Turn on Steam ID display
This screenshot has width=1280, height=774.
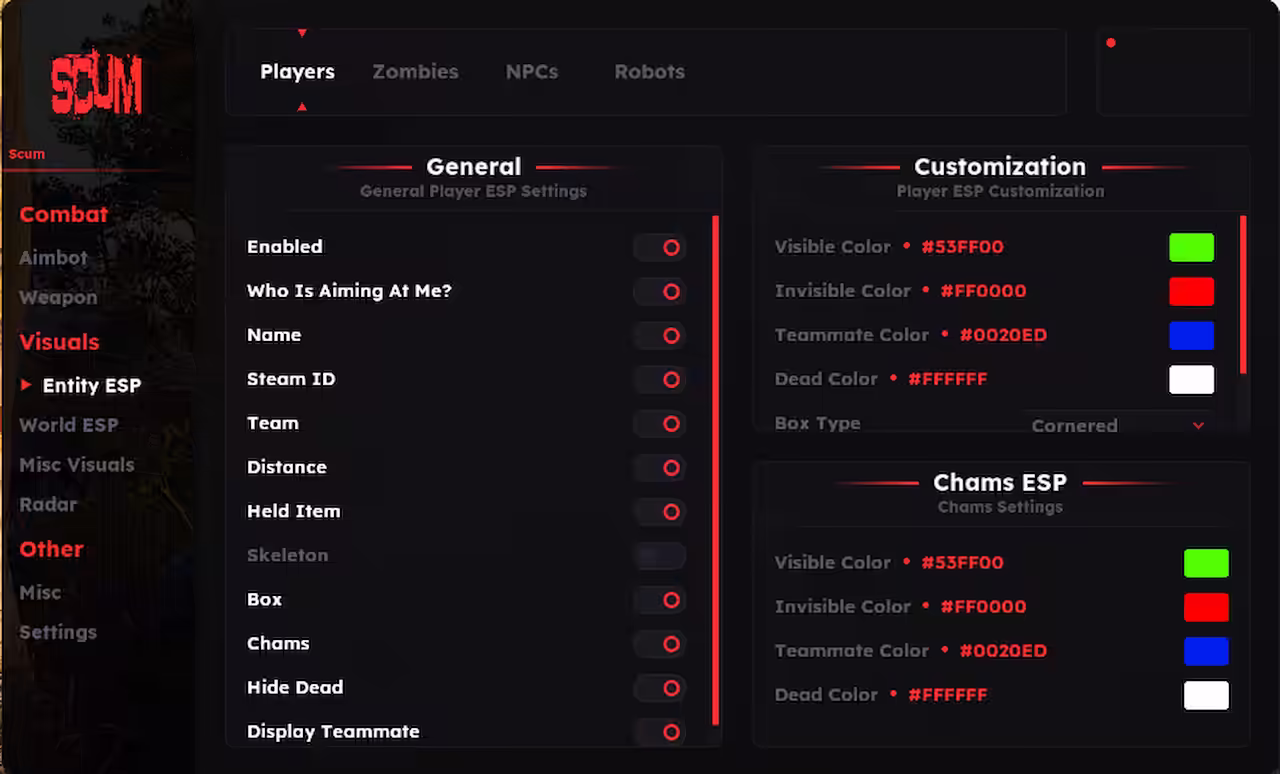[659, 379]
